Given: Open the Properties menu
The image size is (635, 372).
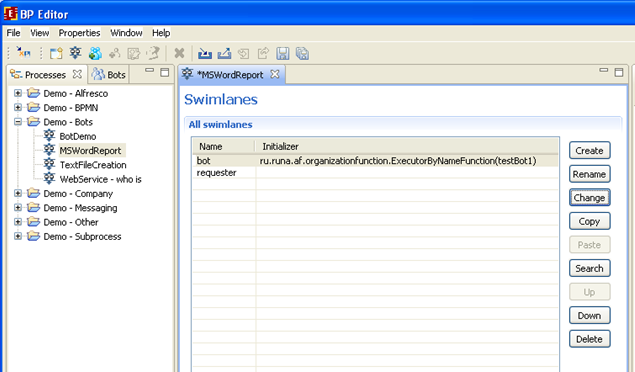Looking at the screenshot, I should (79, 33).
